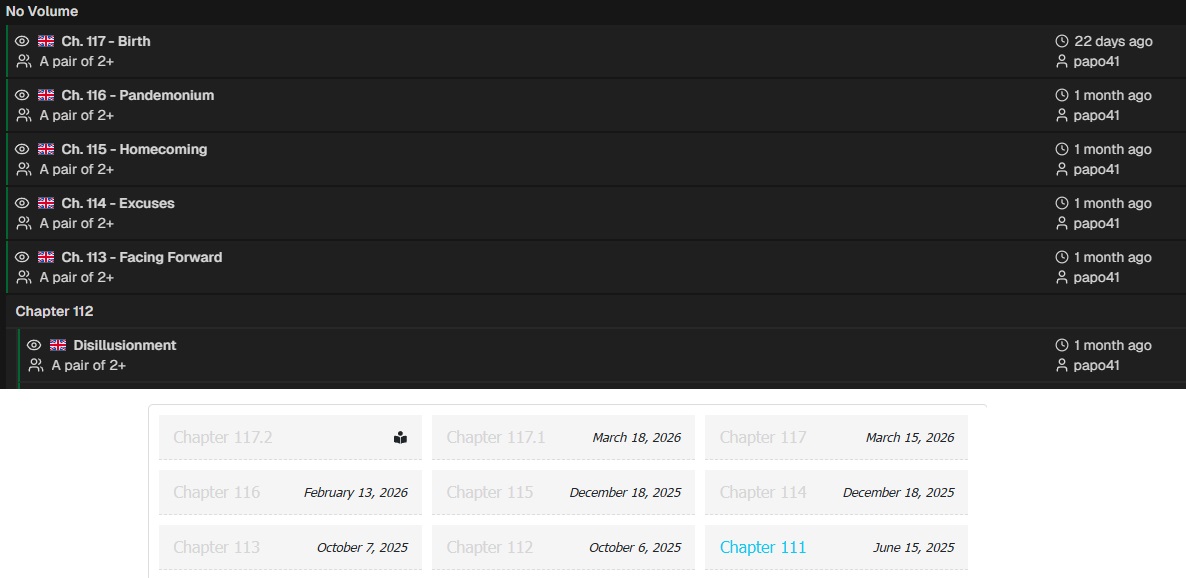Select Chapter 117.1 tile dated March 18, 2026
The width and height of the screenshot is (1186, 578).
[x=563, y=438]
